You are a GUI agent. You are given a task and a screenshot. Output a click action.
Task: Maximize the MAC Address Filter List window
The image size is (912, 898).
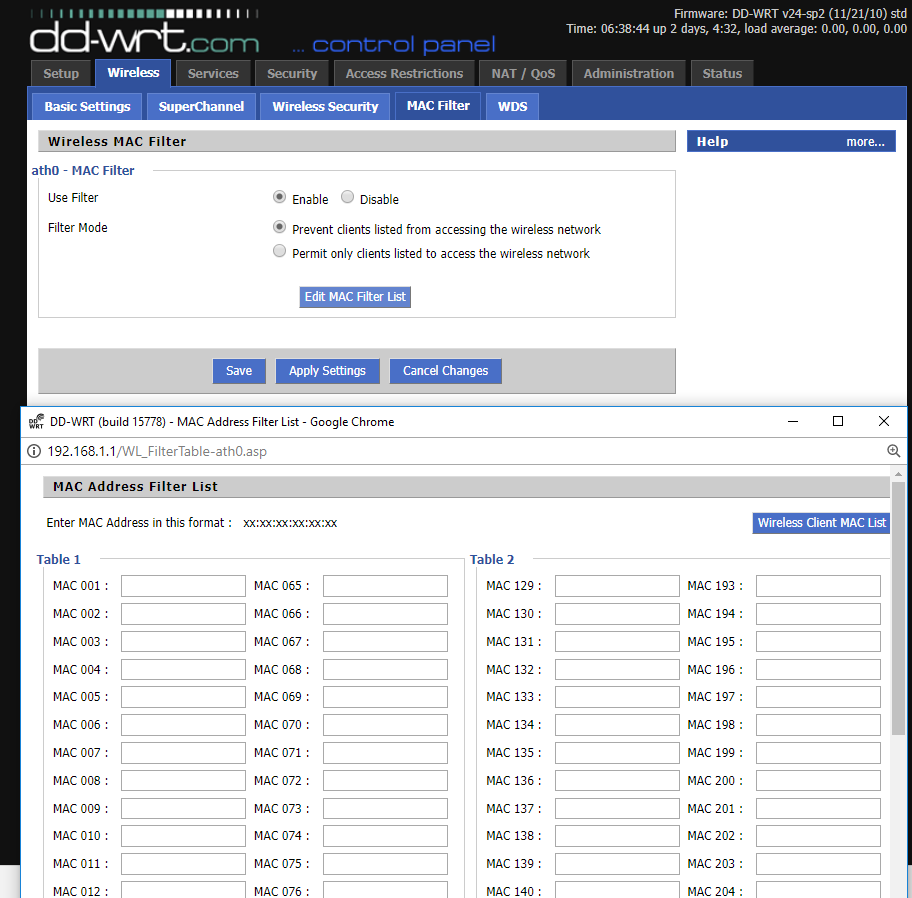[x=838, y=421]
